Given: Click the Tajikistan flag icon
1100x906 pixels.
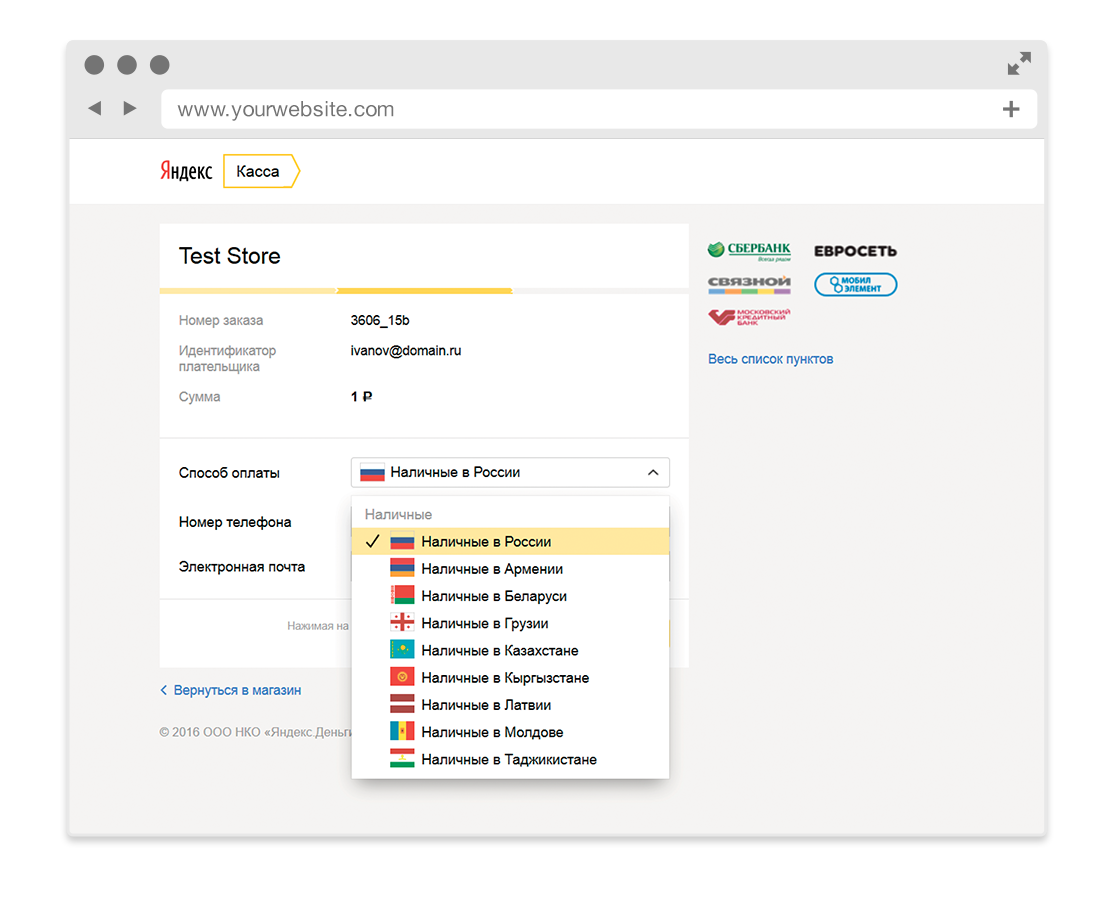Looking at the screenshot, I should [402, 759].
